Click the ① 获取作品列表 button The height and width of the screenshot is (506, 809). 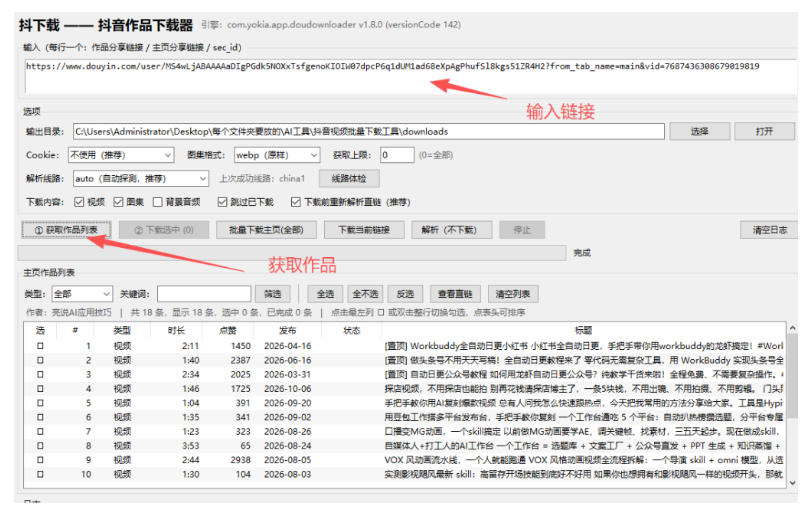(66, 230)
